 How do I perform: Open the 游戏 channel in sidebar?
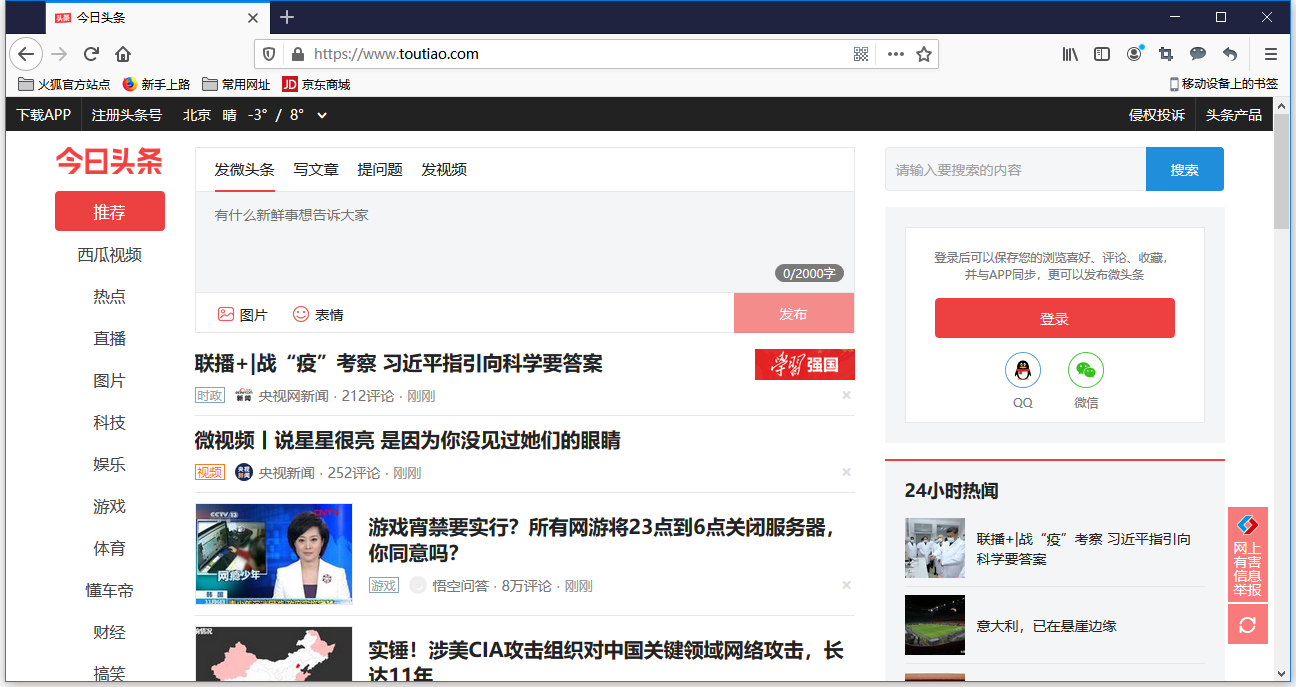click(x=110, y=507)
